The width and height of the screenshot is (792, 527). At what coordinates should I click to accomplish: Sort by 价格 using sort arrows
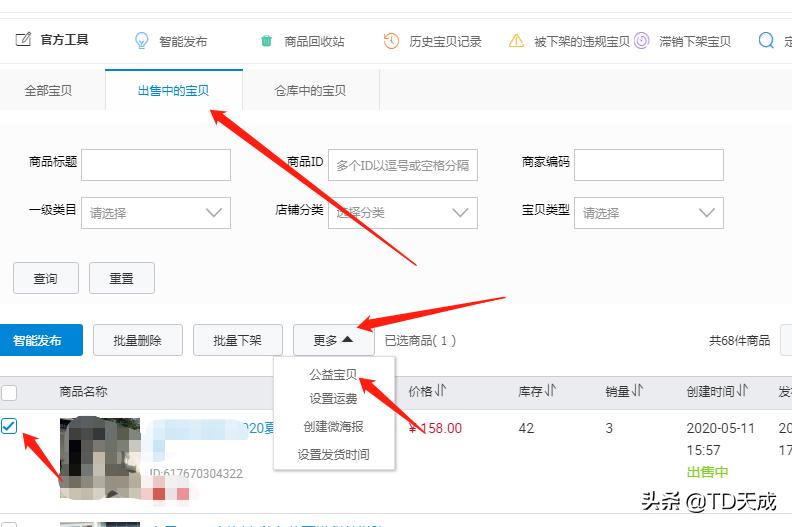pos(440,391)
